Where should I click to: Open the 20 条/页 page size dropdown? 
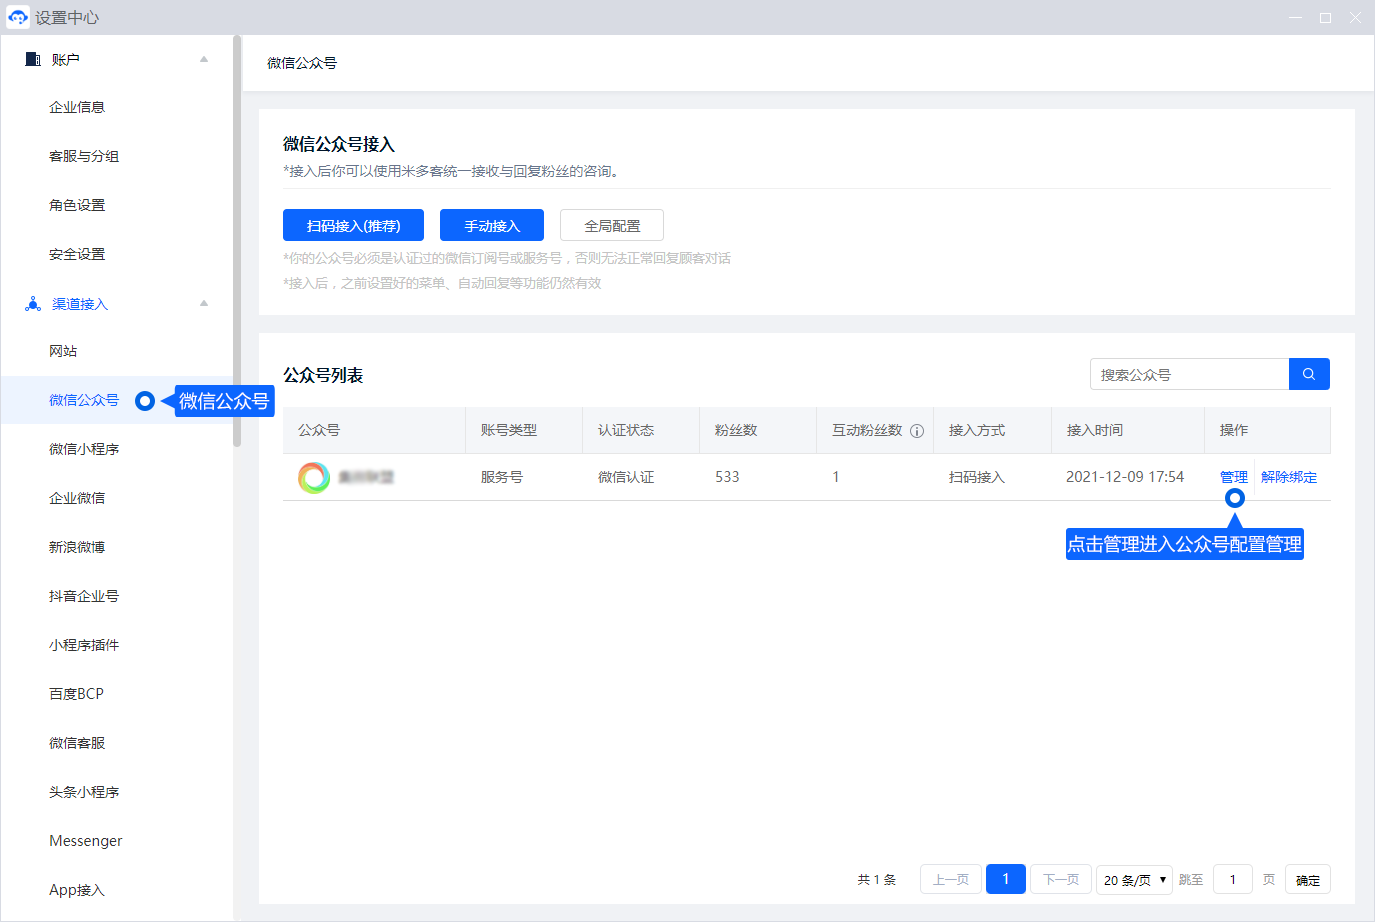click(1134, 880)
